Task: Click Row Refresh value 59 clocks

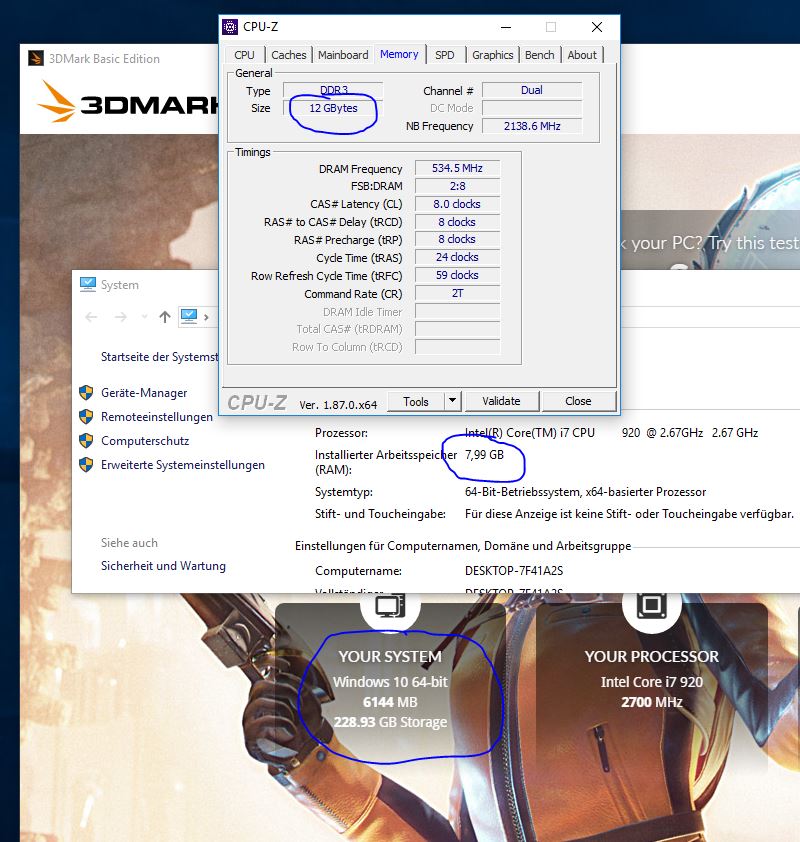Action: 457,275
